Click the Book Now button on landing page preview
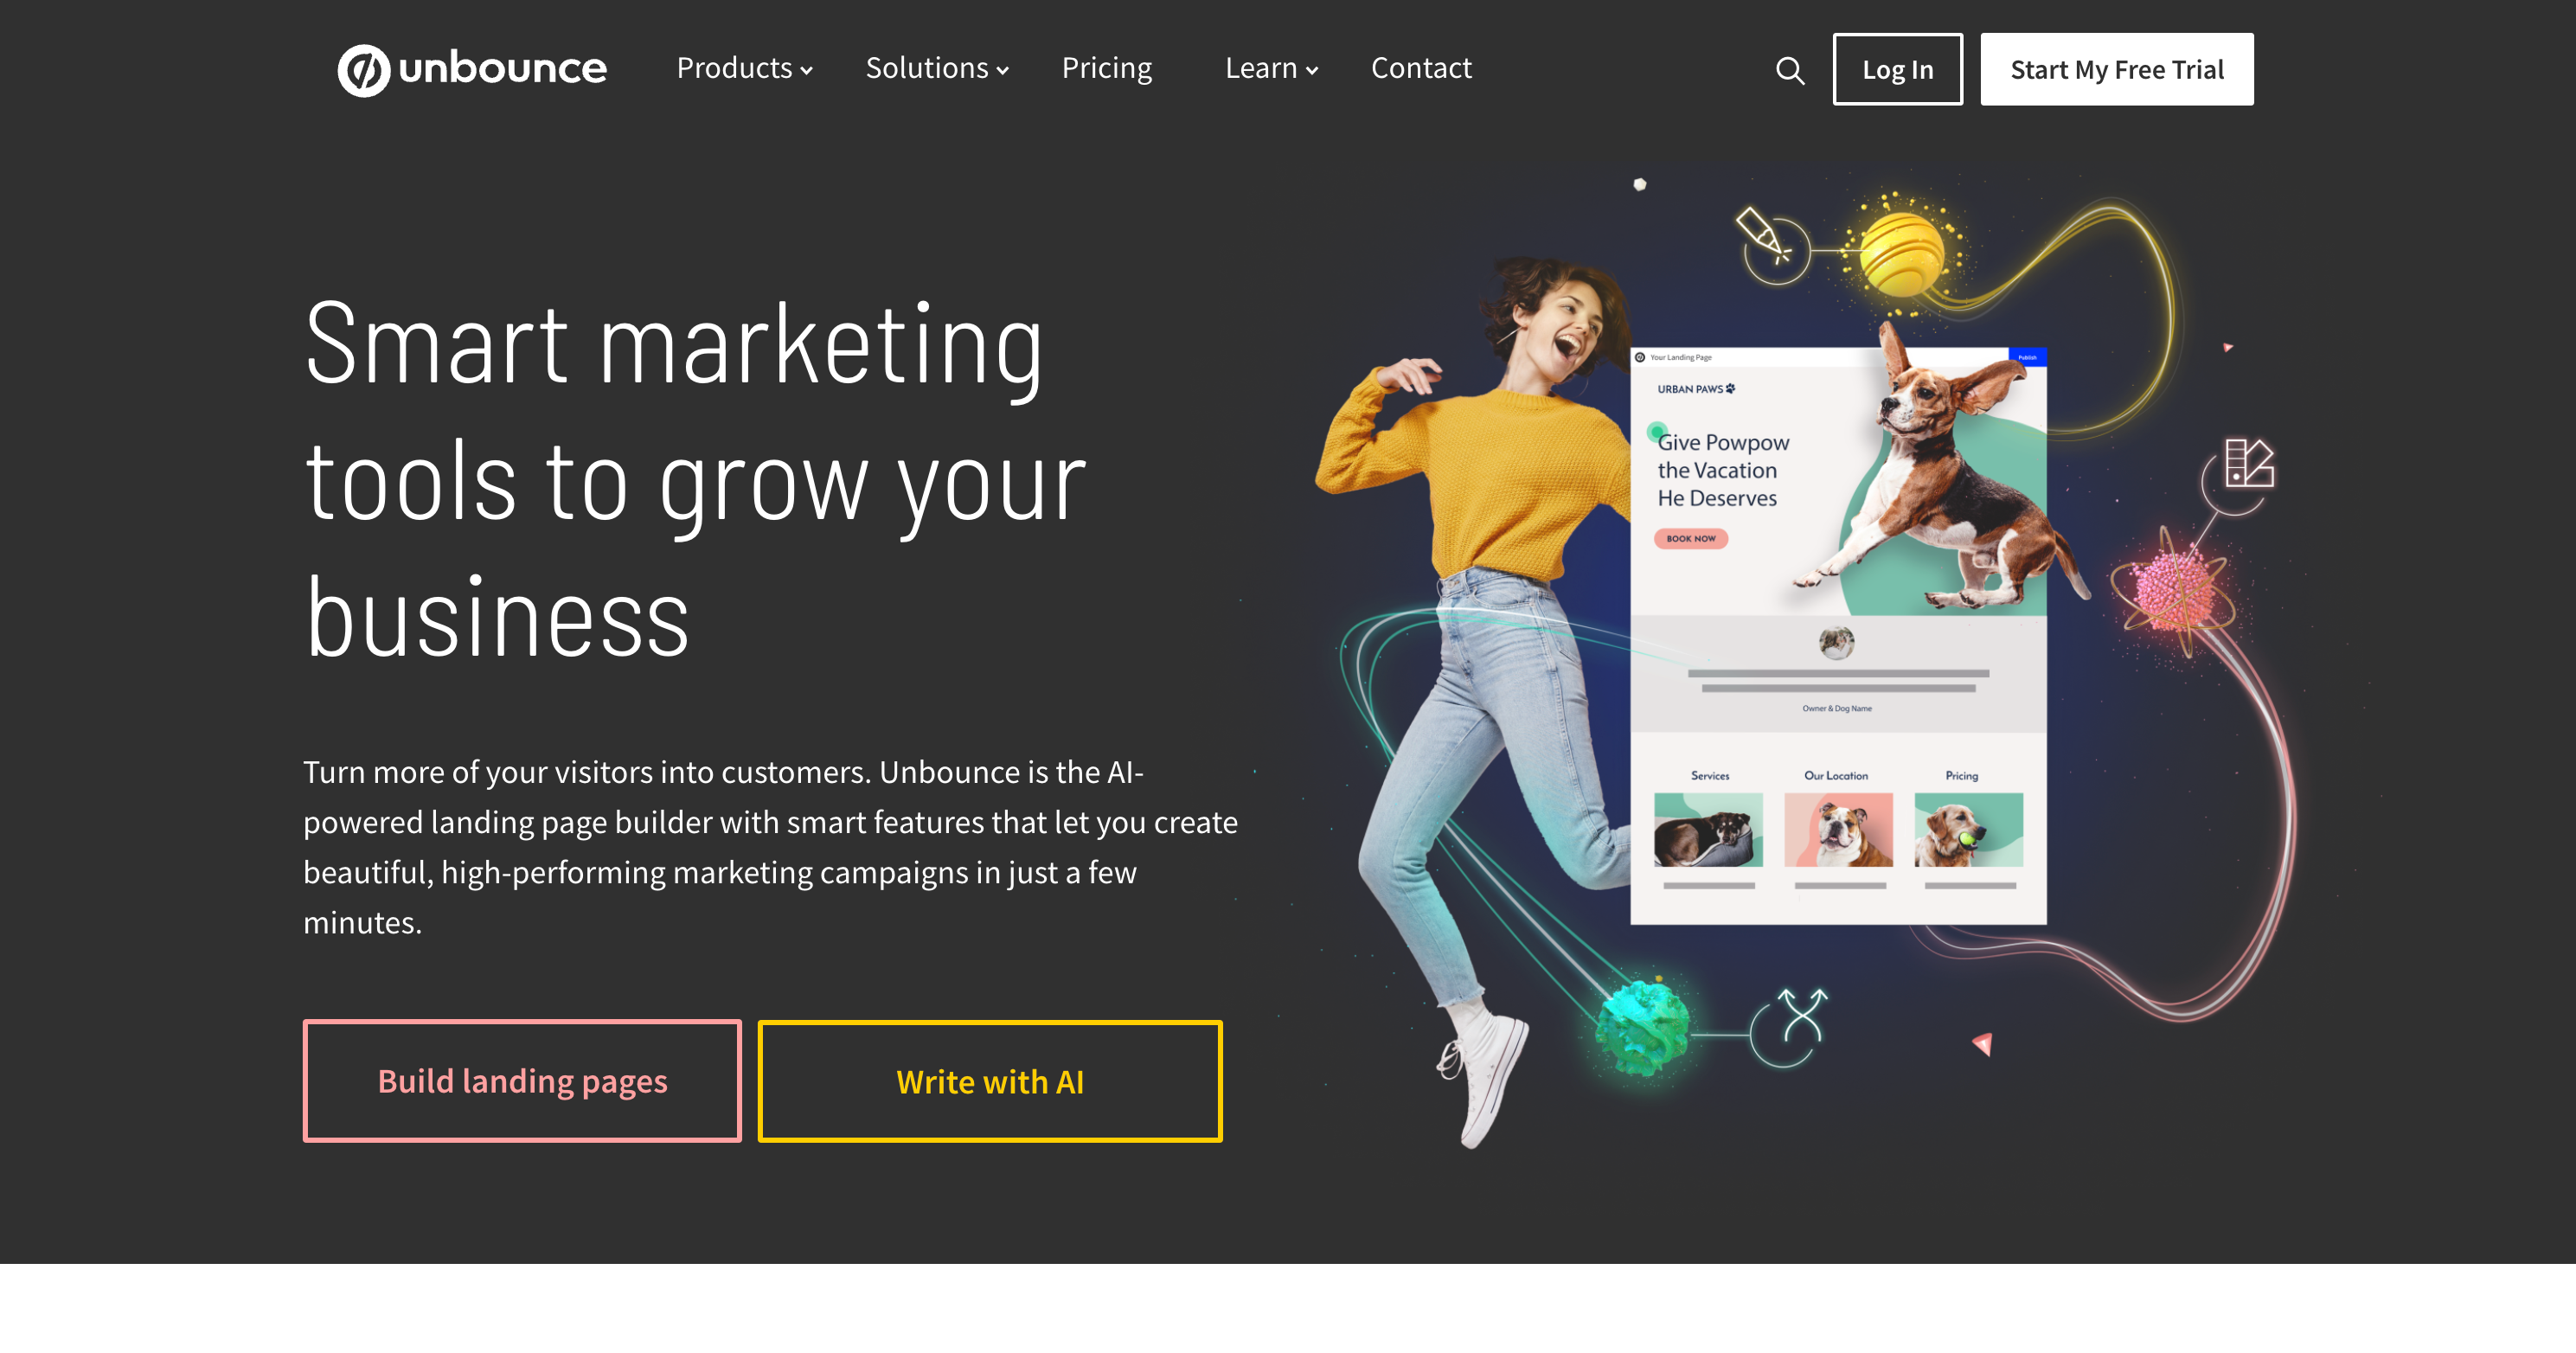The height and width of the screenshot is (1353, 2576). click(x=1692, y=538)
